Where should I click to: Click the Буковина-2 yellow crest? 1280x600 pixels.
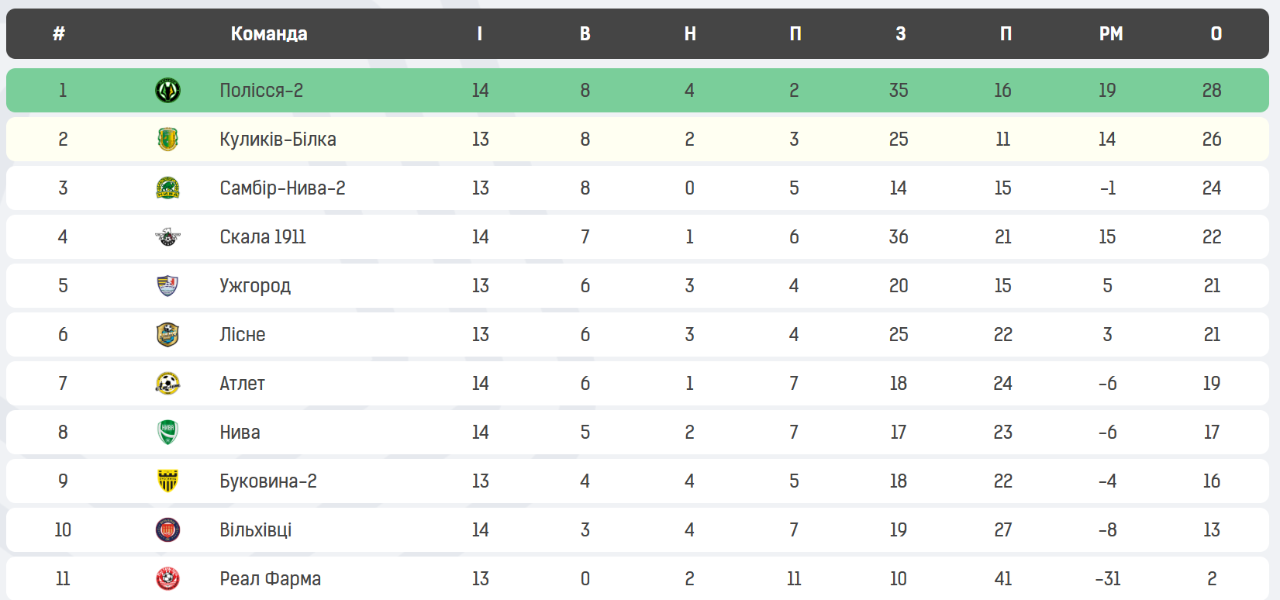click(168, 481)
